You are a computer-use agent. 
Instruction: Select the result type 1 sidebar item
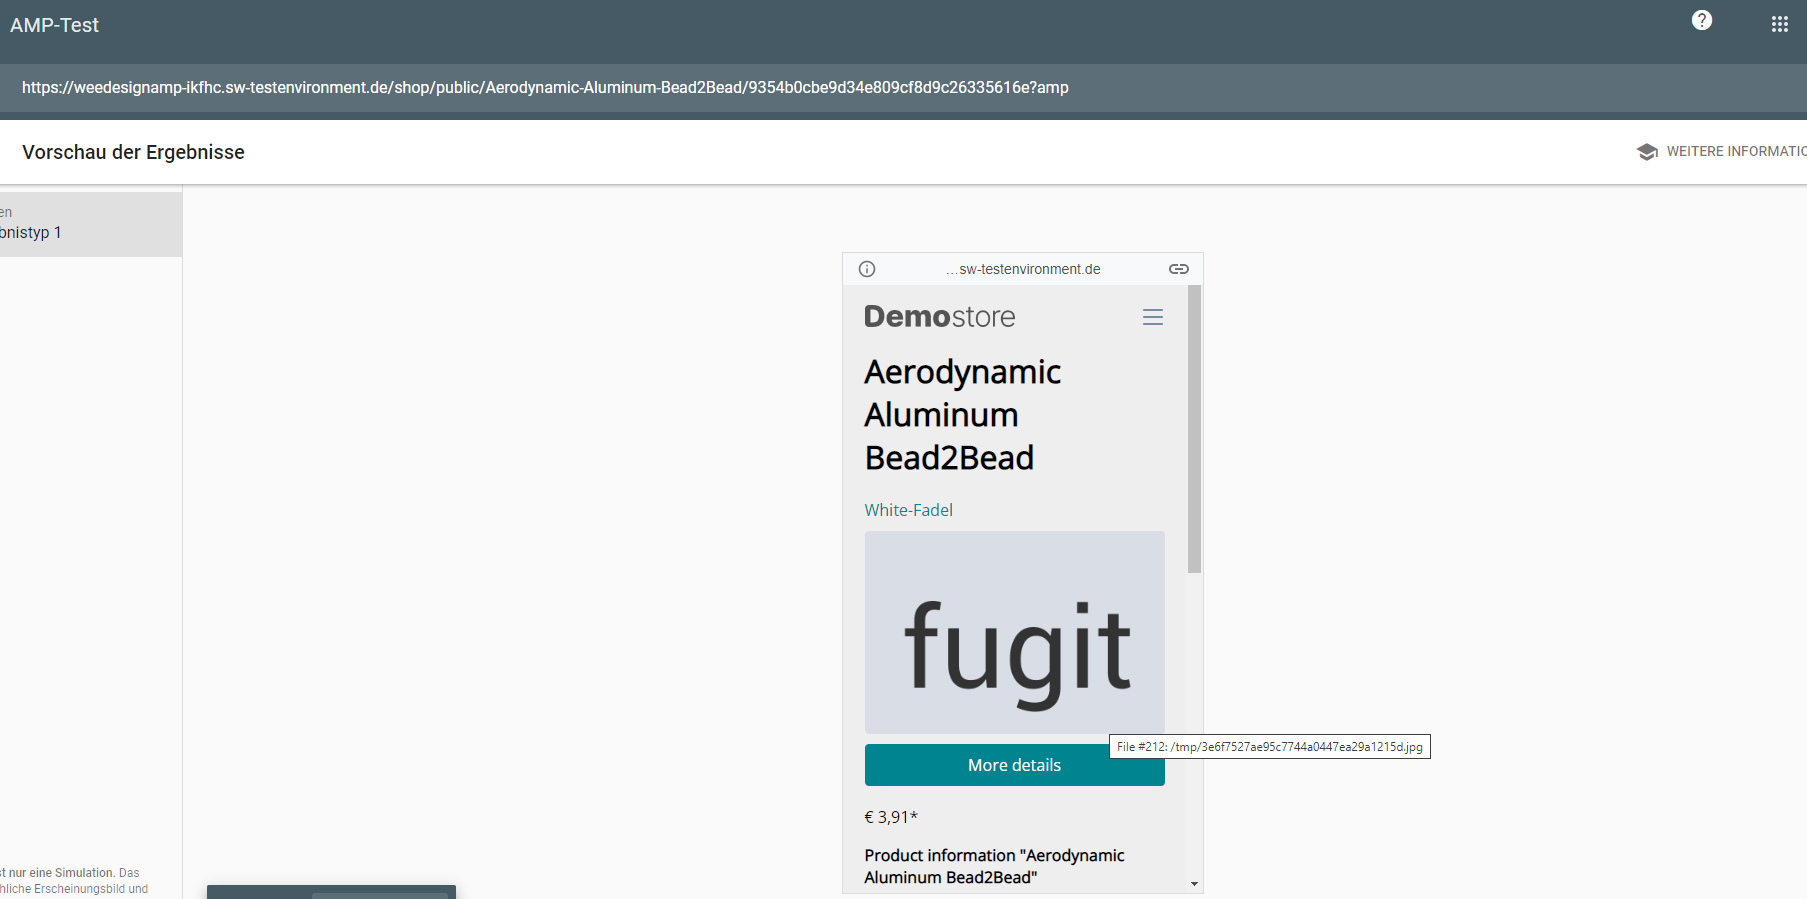[91, 224]
